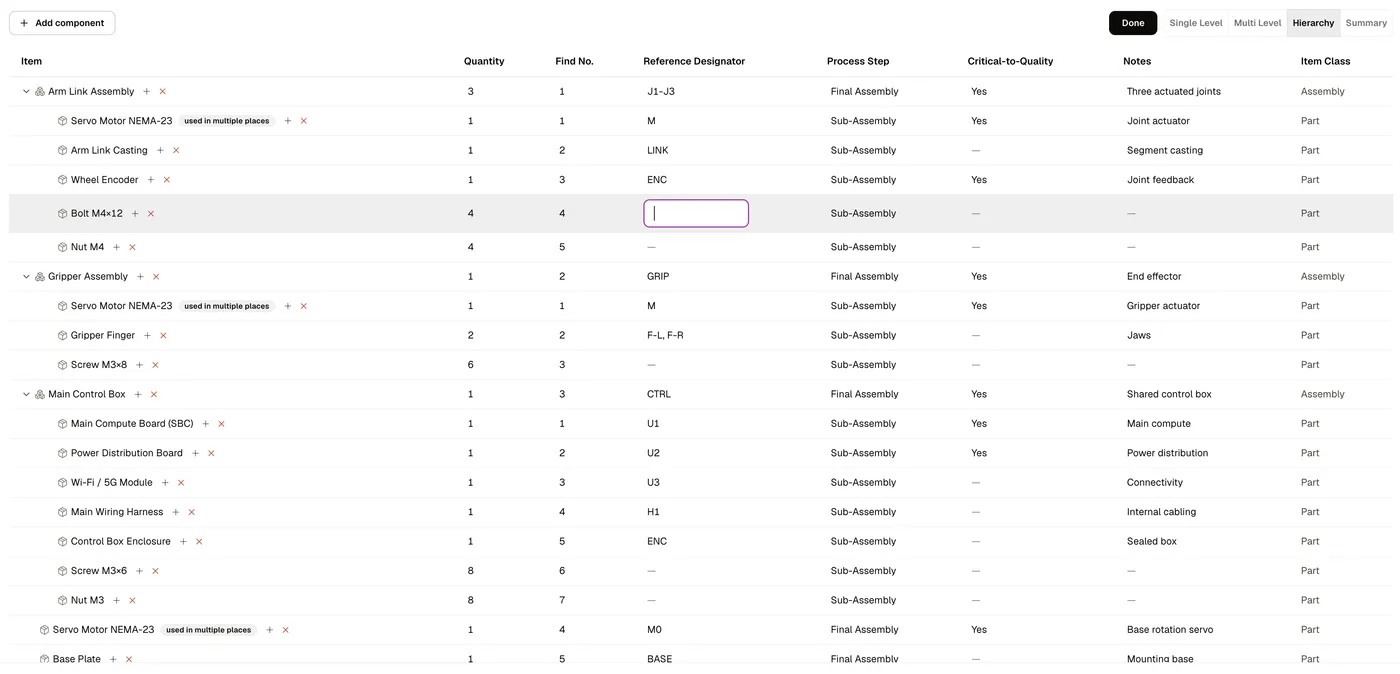Click the Quantity column header

[x=484, y=61]
